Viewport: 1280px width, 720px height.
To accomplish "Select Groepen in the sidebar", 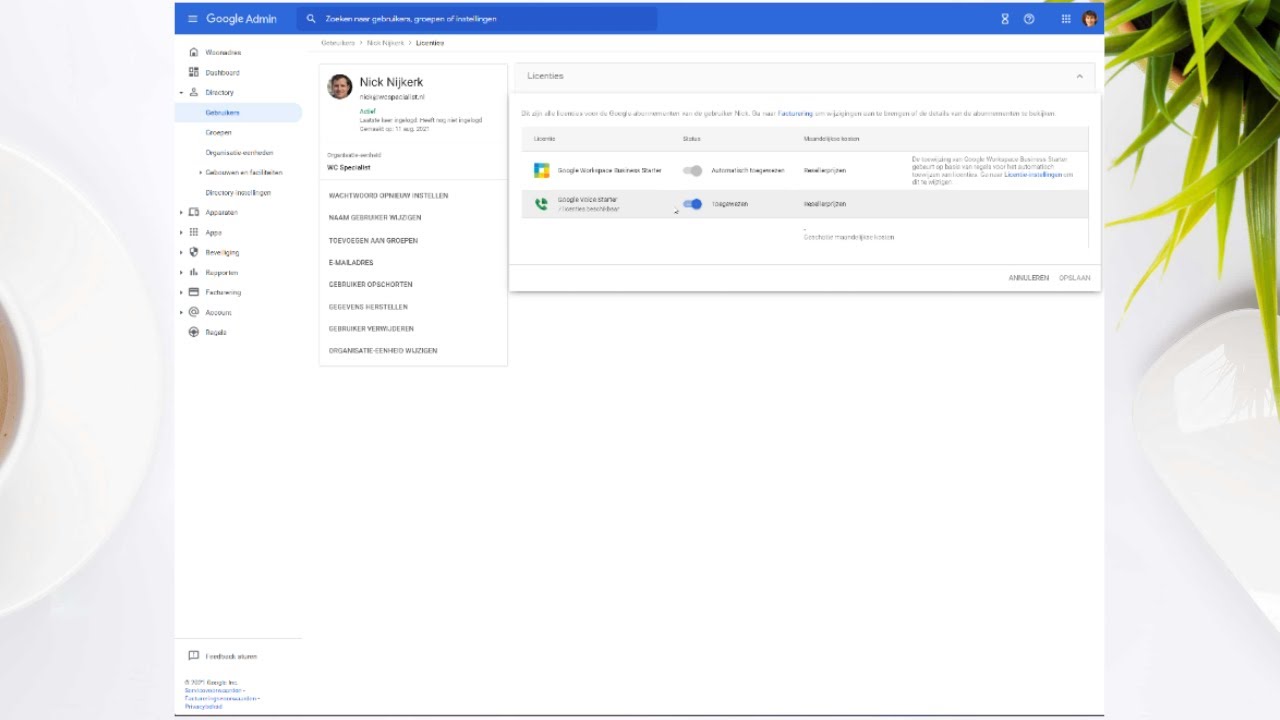I will [x=218, y=132].
